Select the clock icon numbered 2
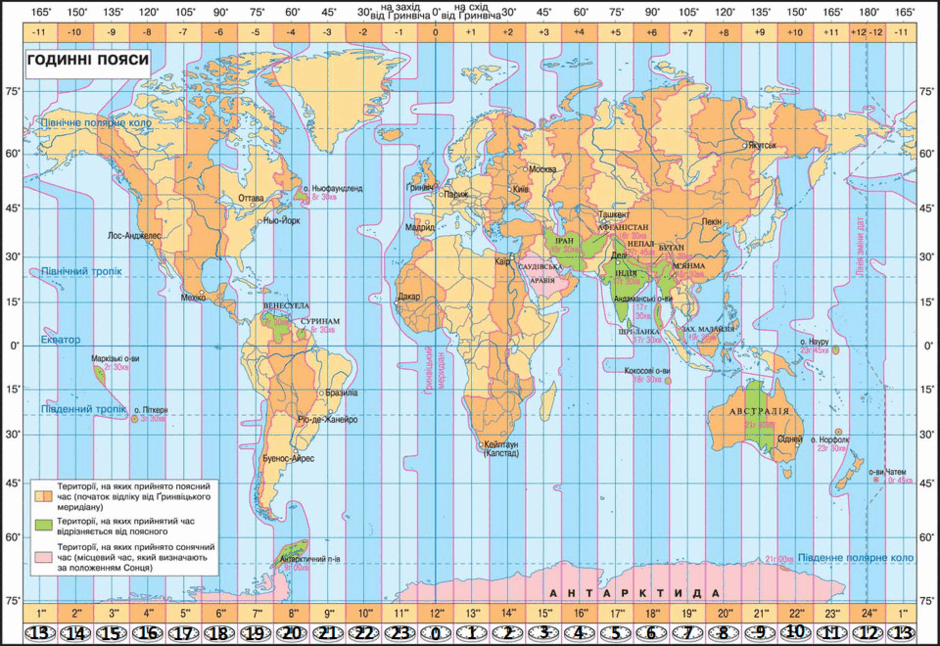The image size is (940, 646). (x=508, y=633)
